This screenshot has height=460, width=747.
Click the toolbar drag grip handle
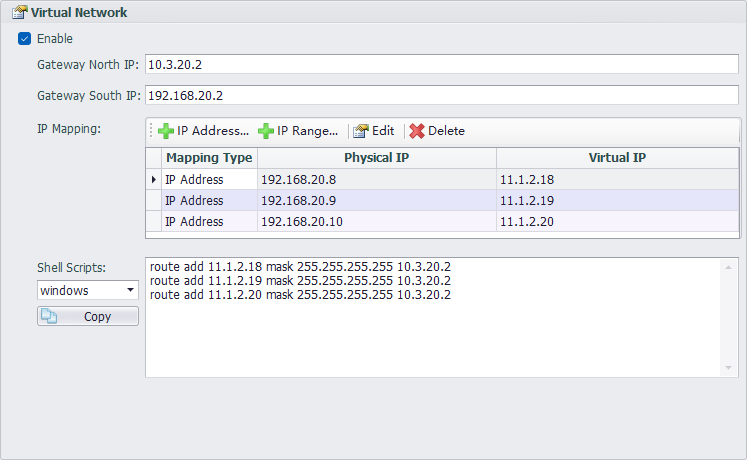pos(152,131)
